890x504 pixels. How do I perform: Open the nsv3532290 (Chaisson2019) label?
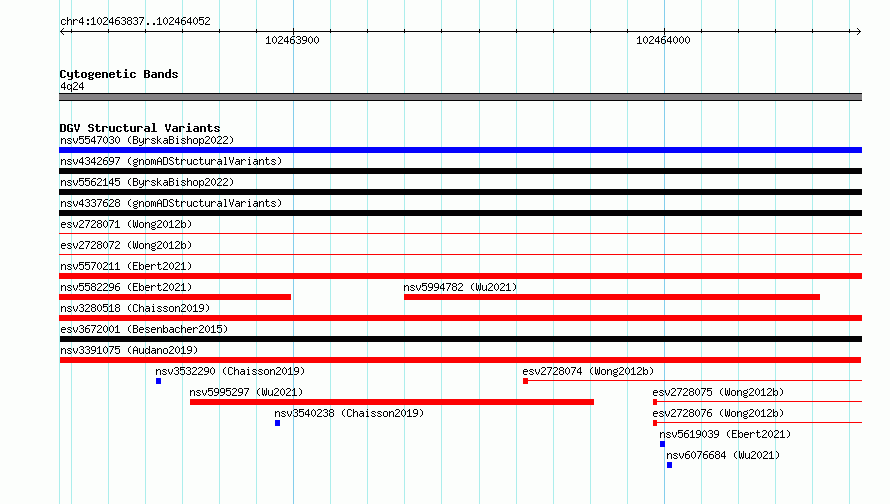tap(230, 371)
